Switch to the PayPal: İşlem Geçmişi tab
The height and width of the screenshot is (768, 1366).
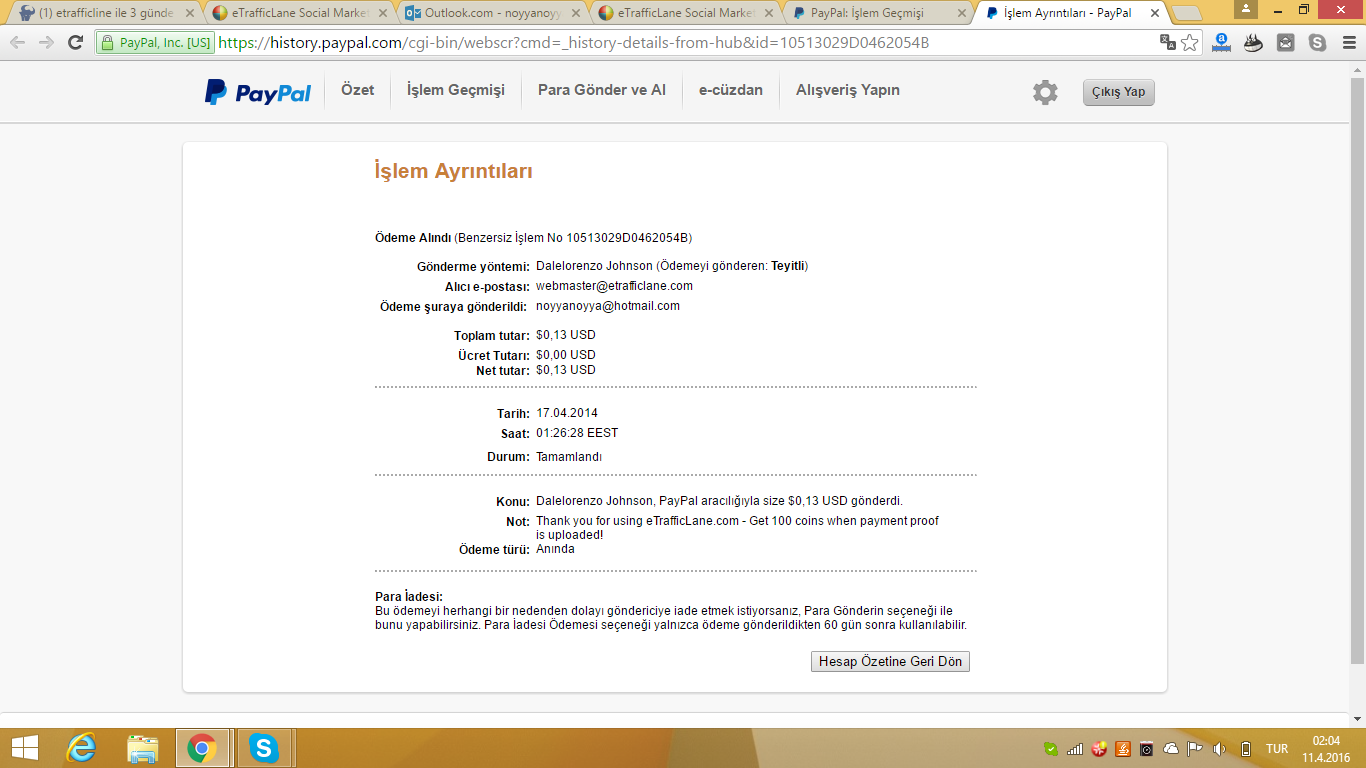pyautogui.click(x=880, y=13)
